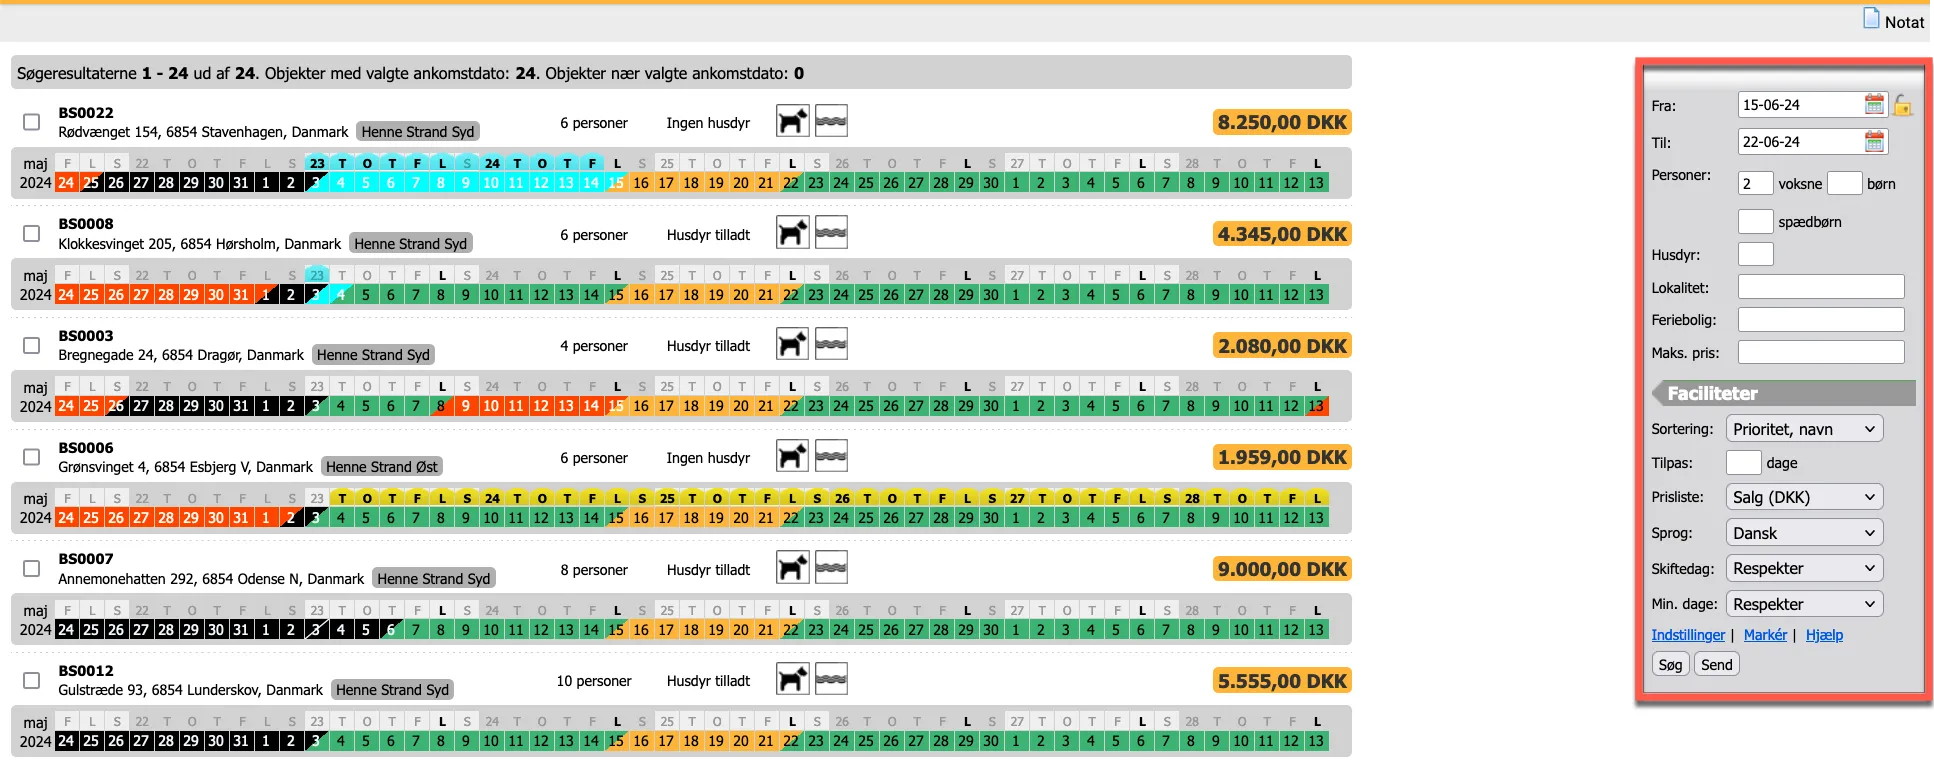Open the Sprog language dropdown
1934x762 pixels.
click(1804, 533)
